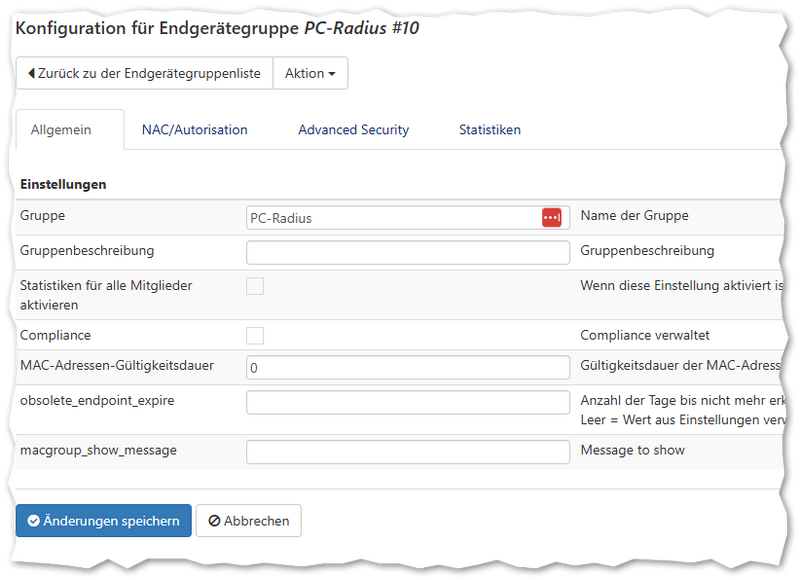800x580 pixels.
Task: Click the 'Name der Gruppe' description text
Action: pos(634,215)
